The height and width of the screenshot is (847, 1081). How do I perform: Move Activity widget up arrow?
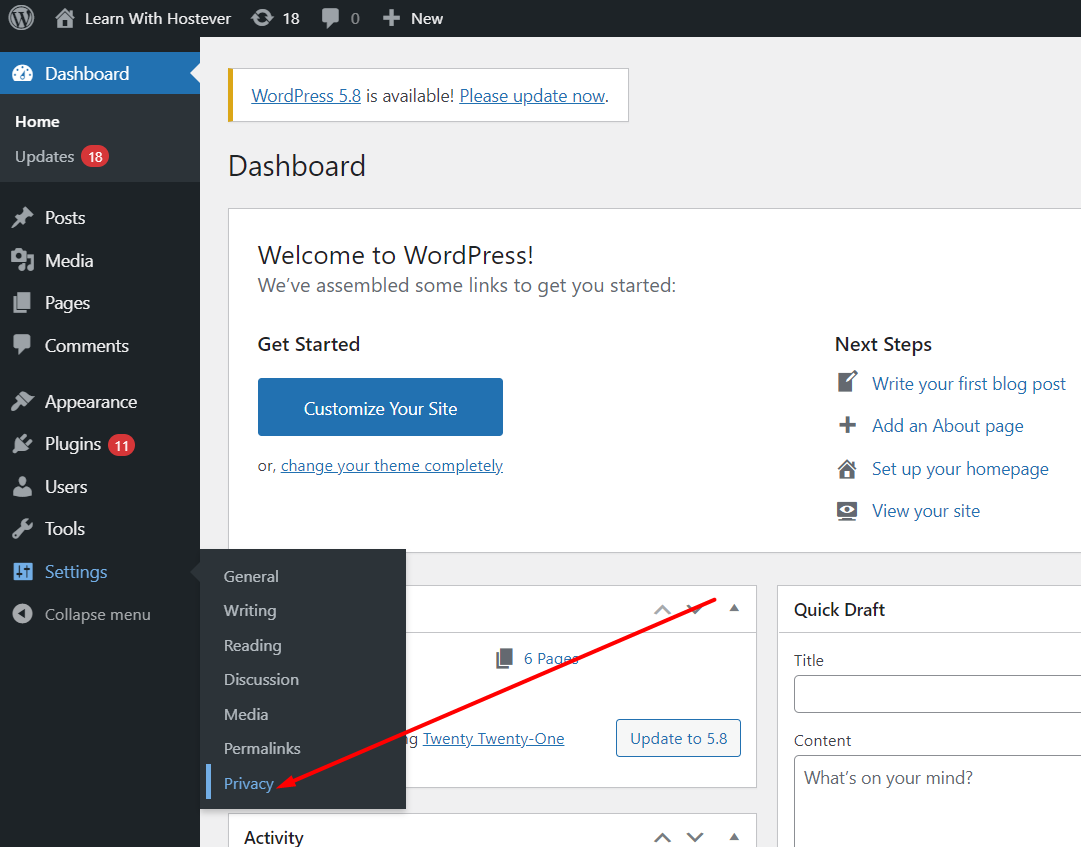(663, 837)
